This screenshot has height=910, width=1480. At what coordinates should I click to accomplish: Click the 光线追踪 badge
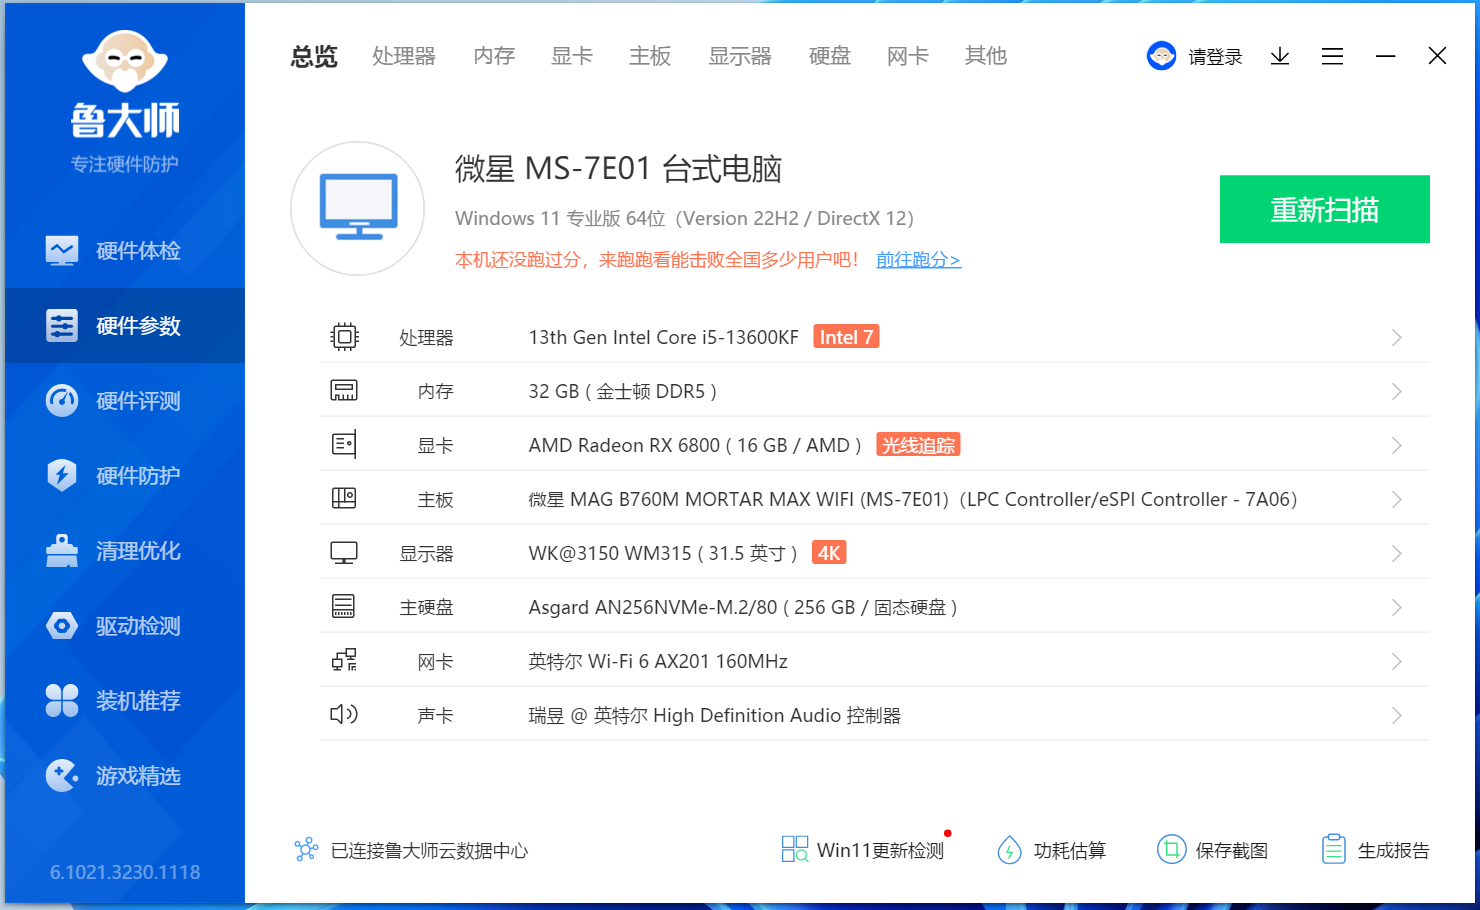pos(918,445)
